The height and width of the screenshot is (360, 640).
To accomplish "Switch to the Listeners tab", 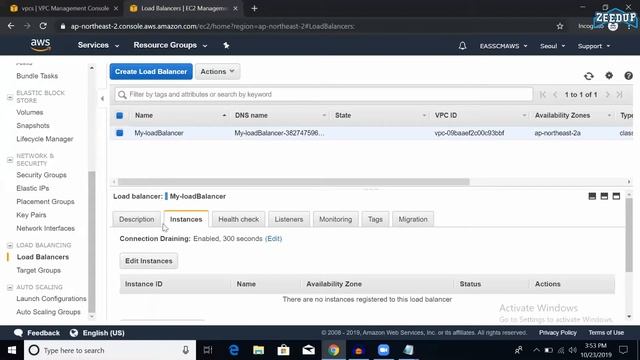I will [x=289, y=219].
